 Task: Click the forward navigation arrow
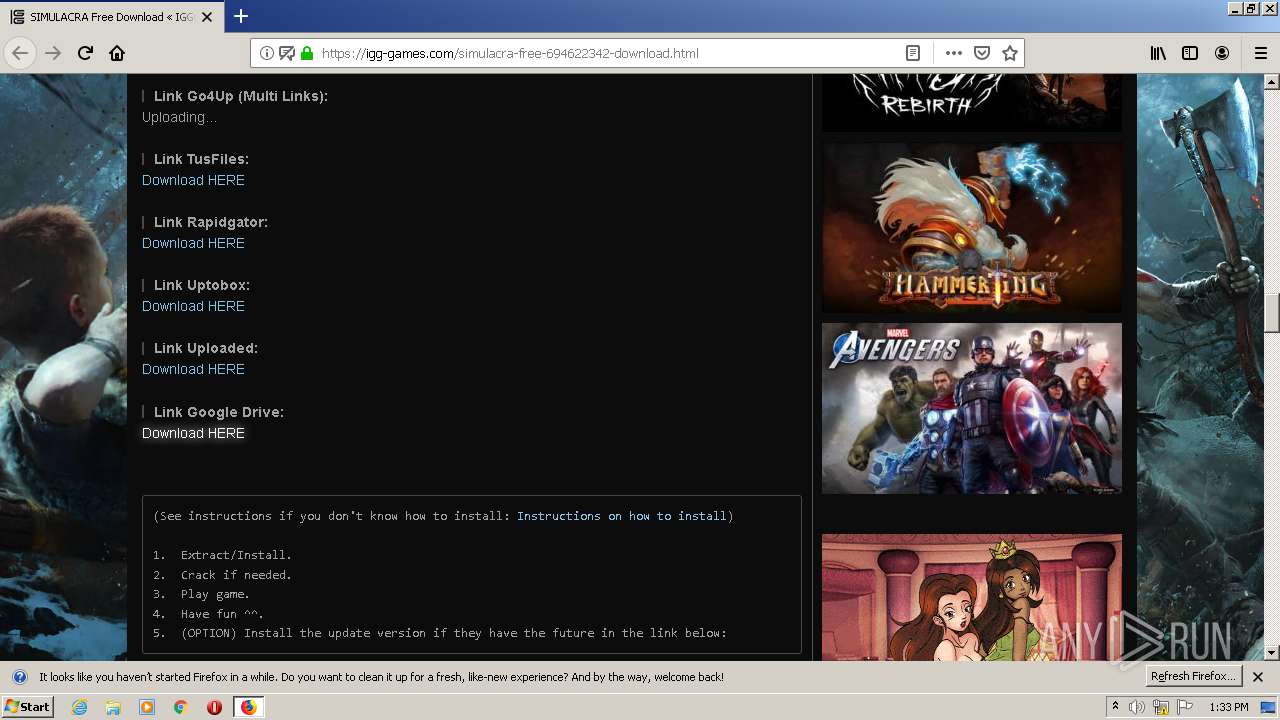click(x=53, y=53)
